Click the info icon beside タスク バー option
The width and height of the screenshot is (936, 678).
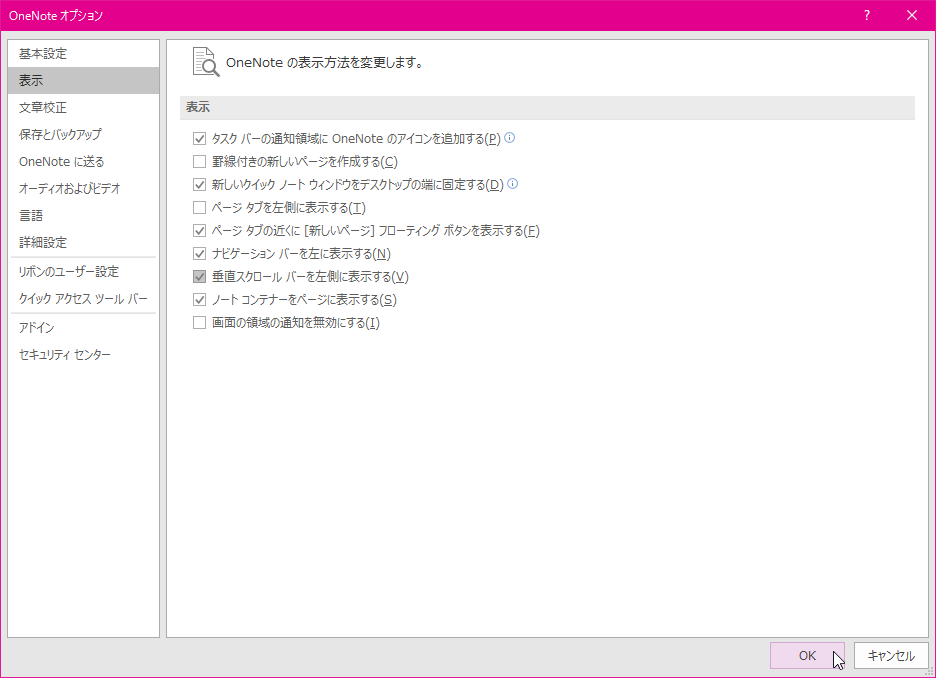coord(509,138)
